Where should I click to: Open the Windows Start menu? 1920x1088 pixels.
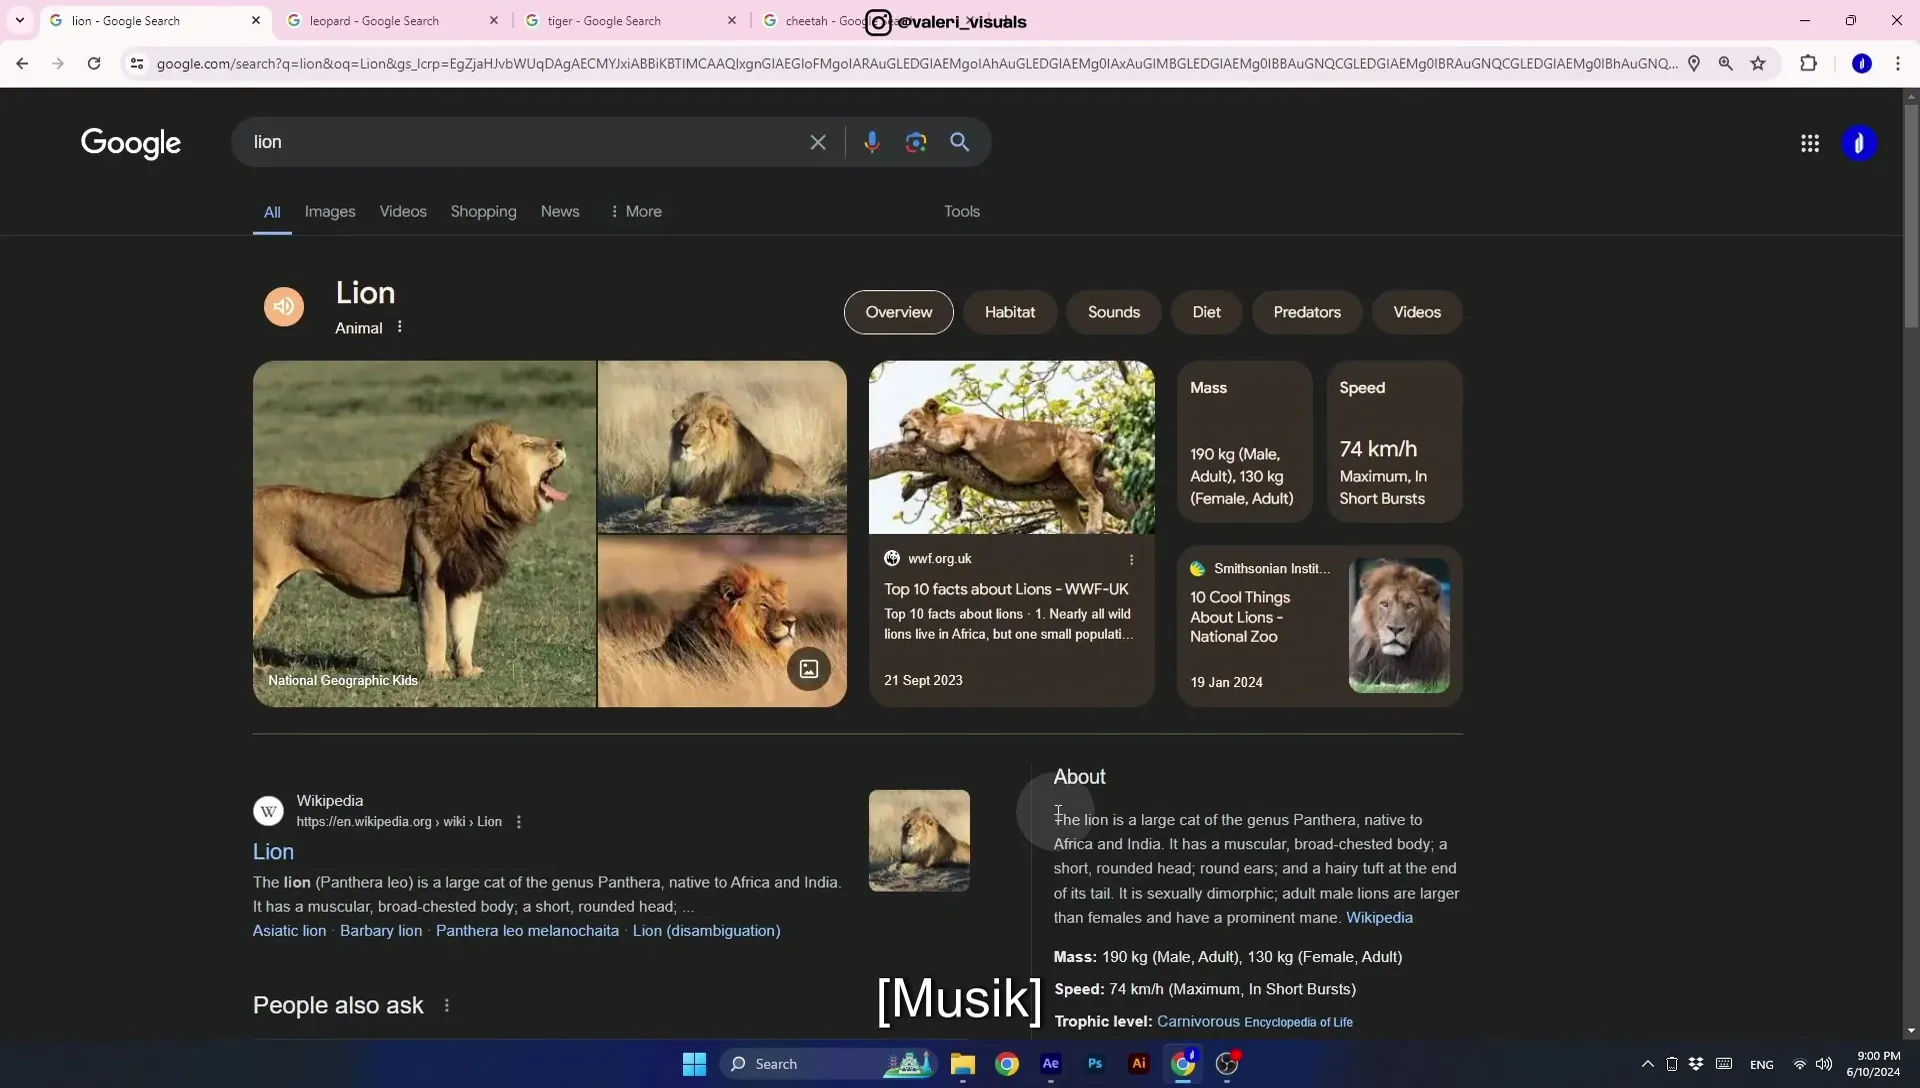[694, 1064]
